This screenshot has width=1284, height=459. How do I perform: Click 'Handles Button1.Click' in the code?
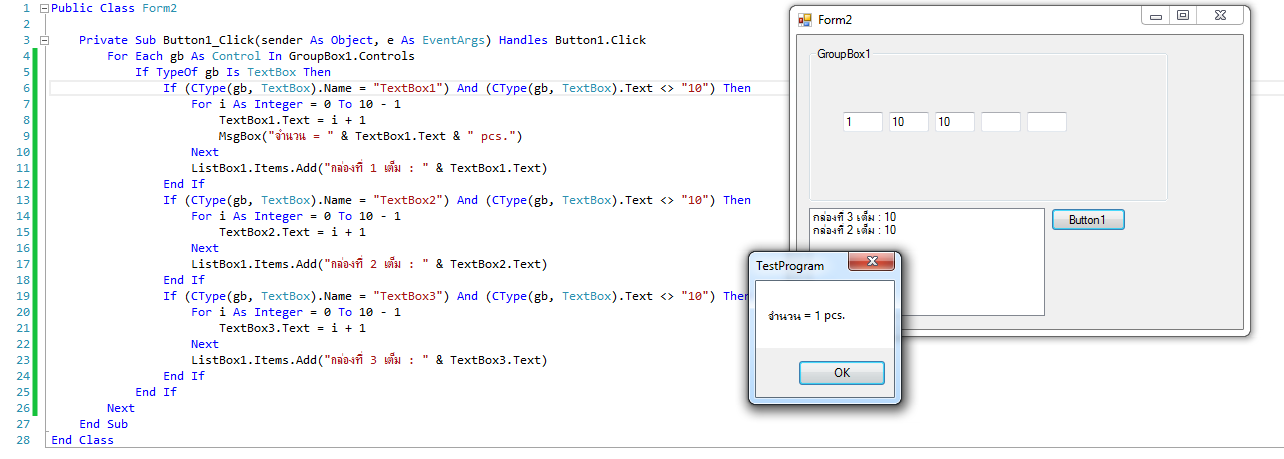click(572, 40)
